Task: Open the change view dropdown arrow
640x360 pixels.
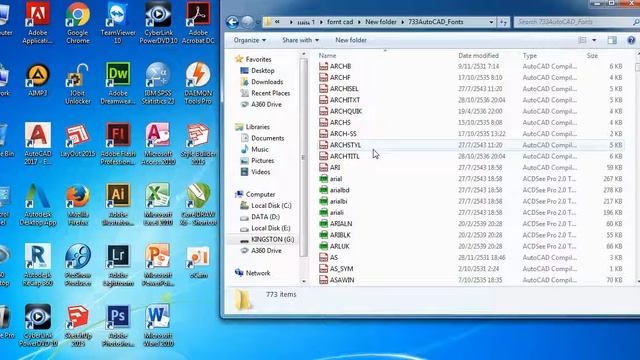Action: pos(594,40)
